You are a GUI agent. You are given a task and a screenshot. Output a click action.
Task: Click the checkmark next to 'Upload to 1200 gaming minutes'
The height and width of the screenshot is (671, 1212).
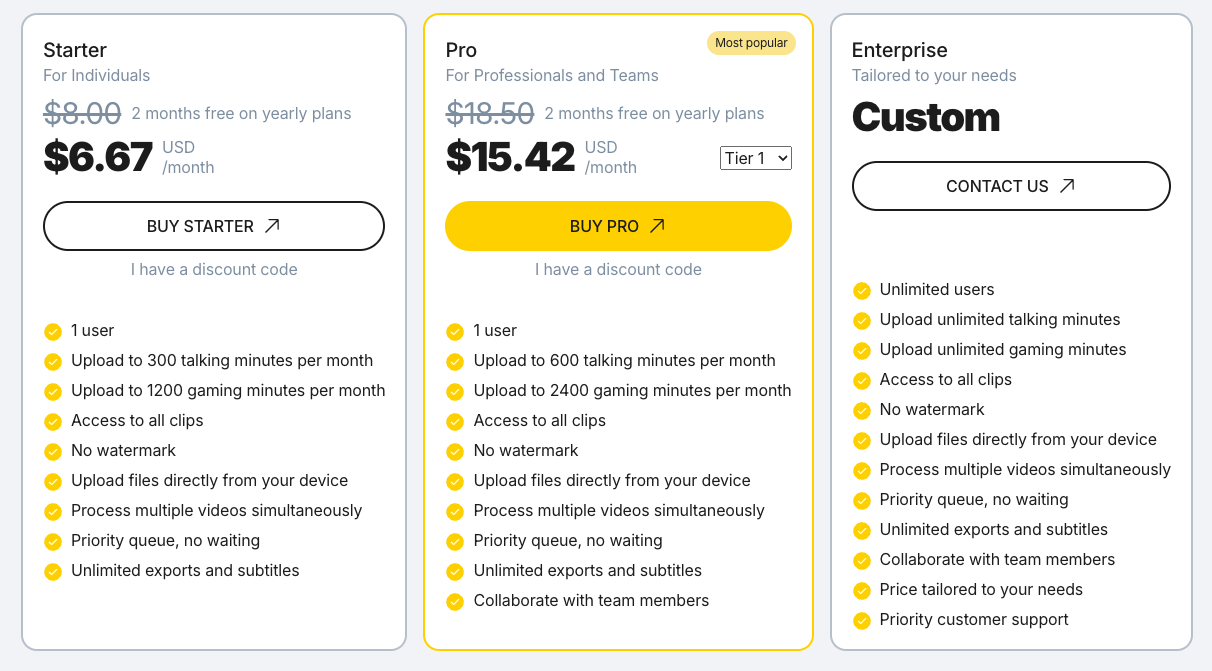click(x=53, y=391)
